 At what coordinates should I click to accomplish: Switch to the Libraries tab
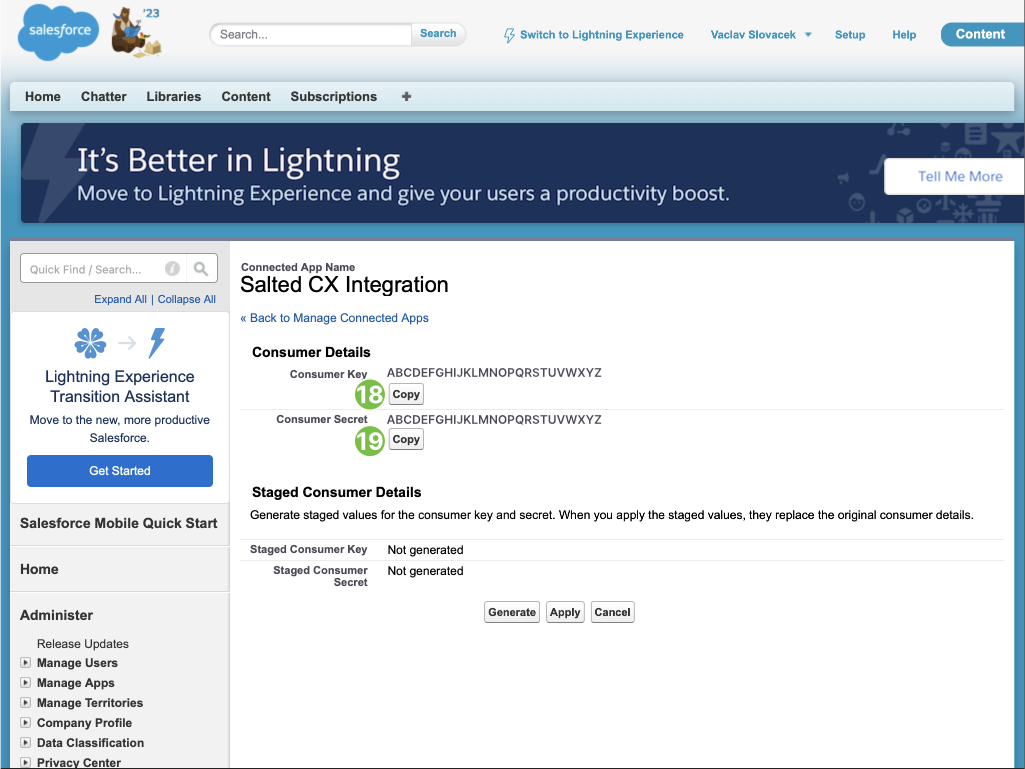click(174, 97)
